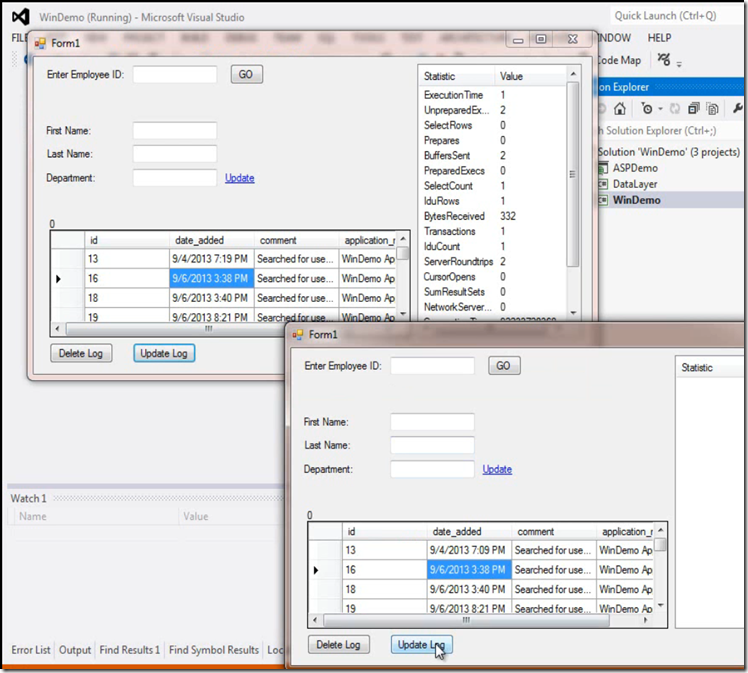
Task: Click the Refresh icon in Solution Explorer
Action: (675, 109)
